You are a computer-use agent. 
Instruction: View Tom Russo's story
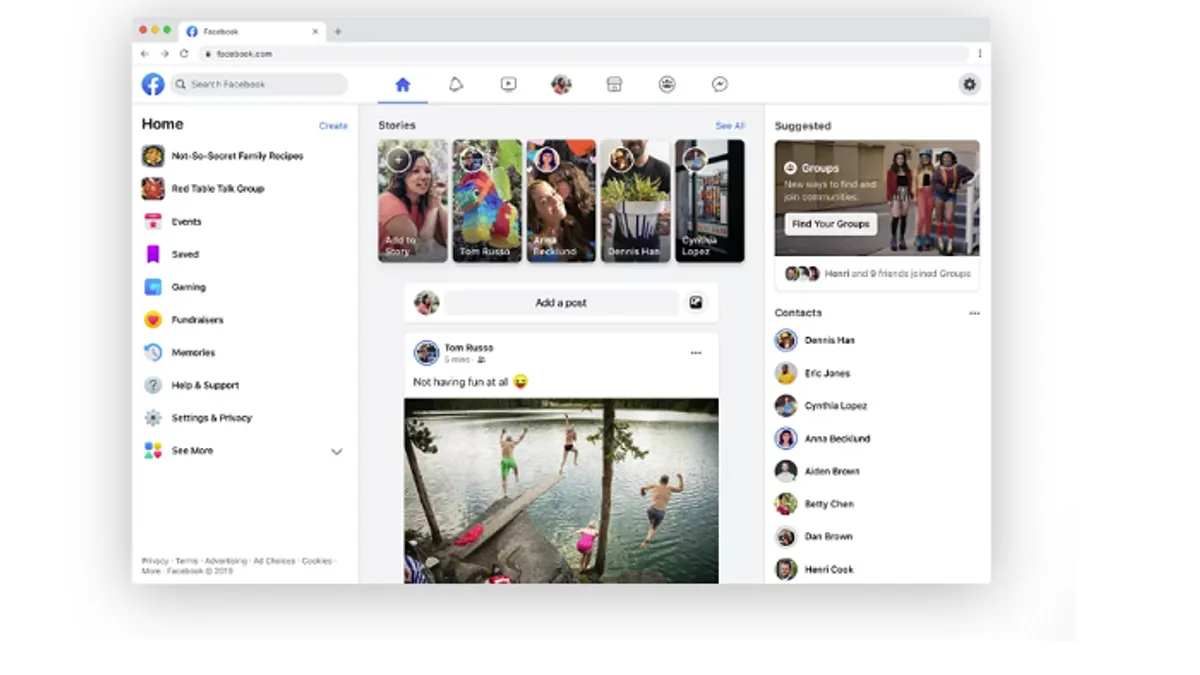[487, 201]
